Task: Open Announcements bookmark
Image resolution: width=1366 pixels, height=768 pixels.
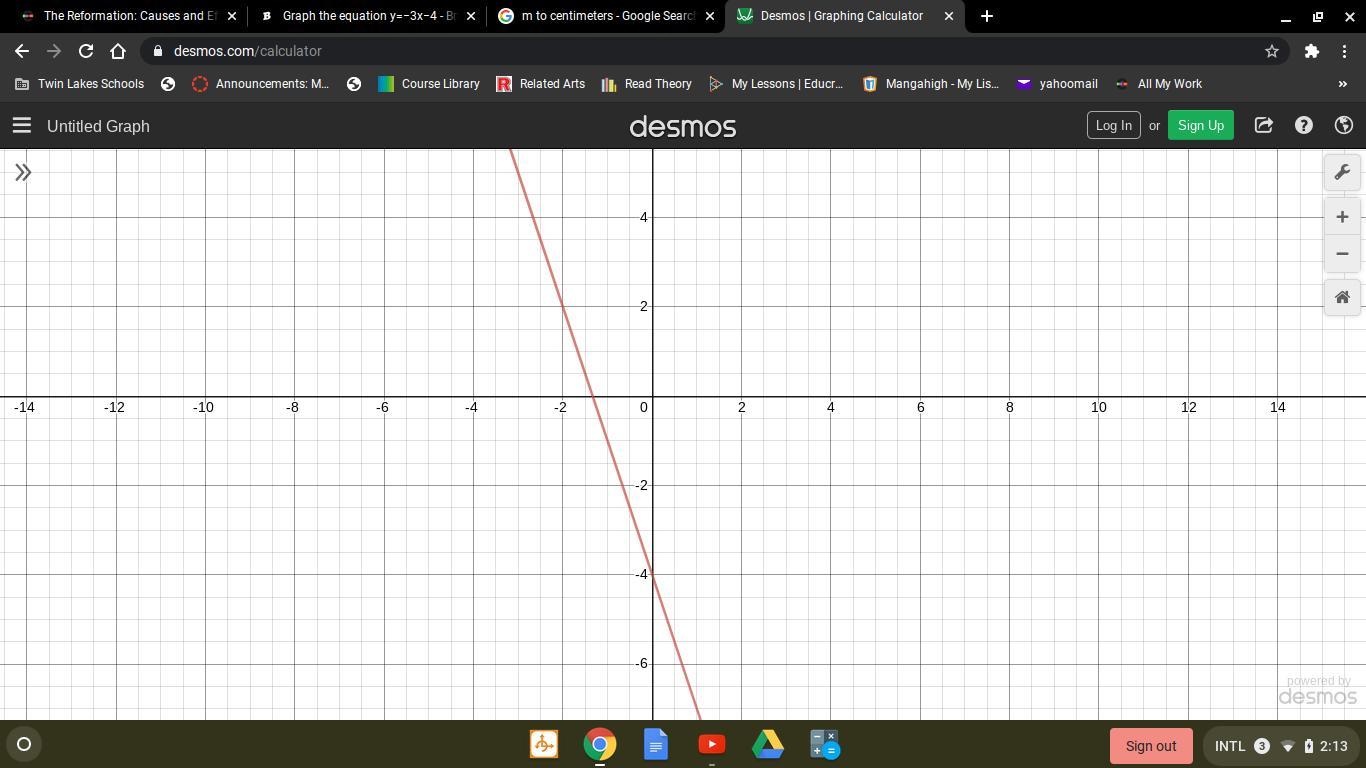Action: pyautogui.click(x=261, y=84)
